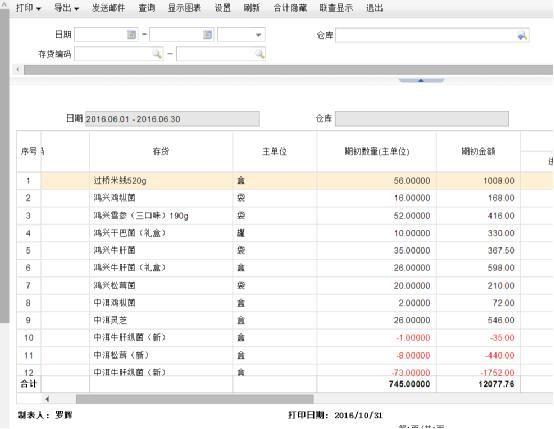Click the 仓库 warehouse lookup icon
Viewport: 554px width, 429px height.
(522, 36)
